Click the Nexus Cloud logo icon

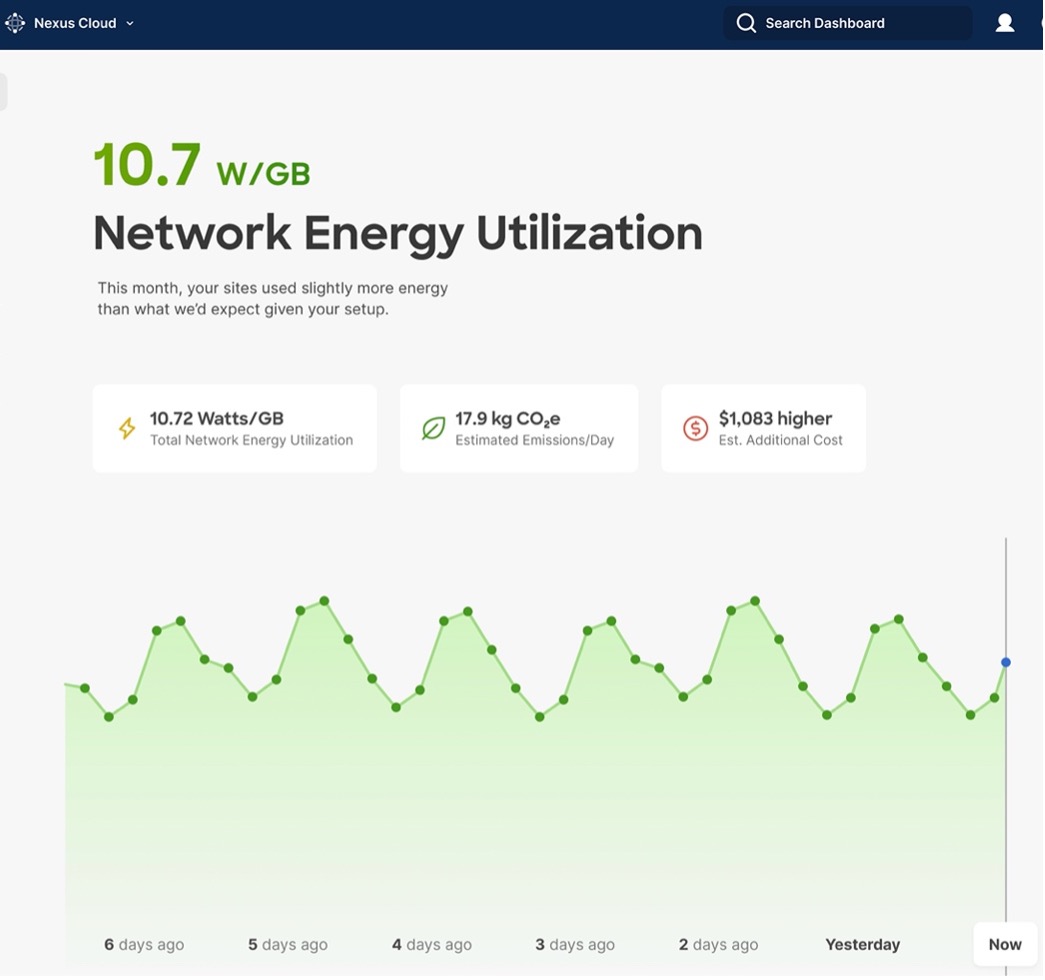(x=15, y=23)
